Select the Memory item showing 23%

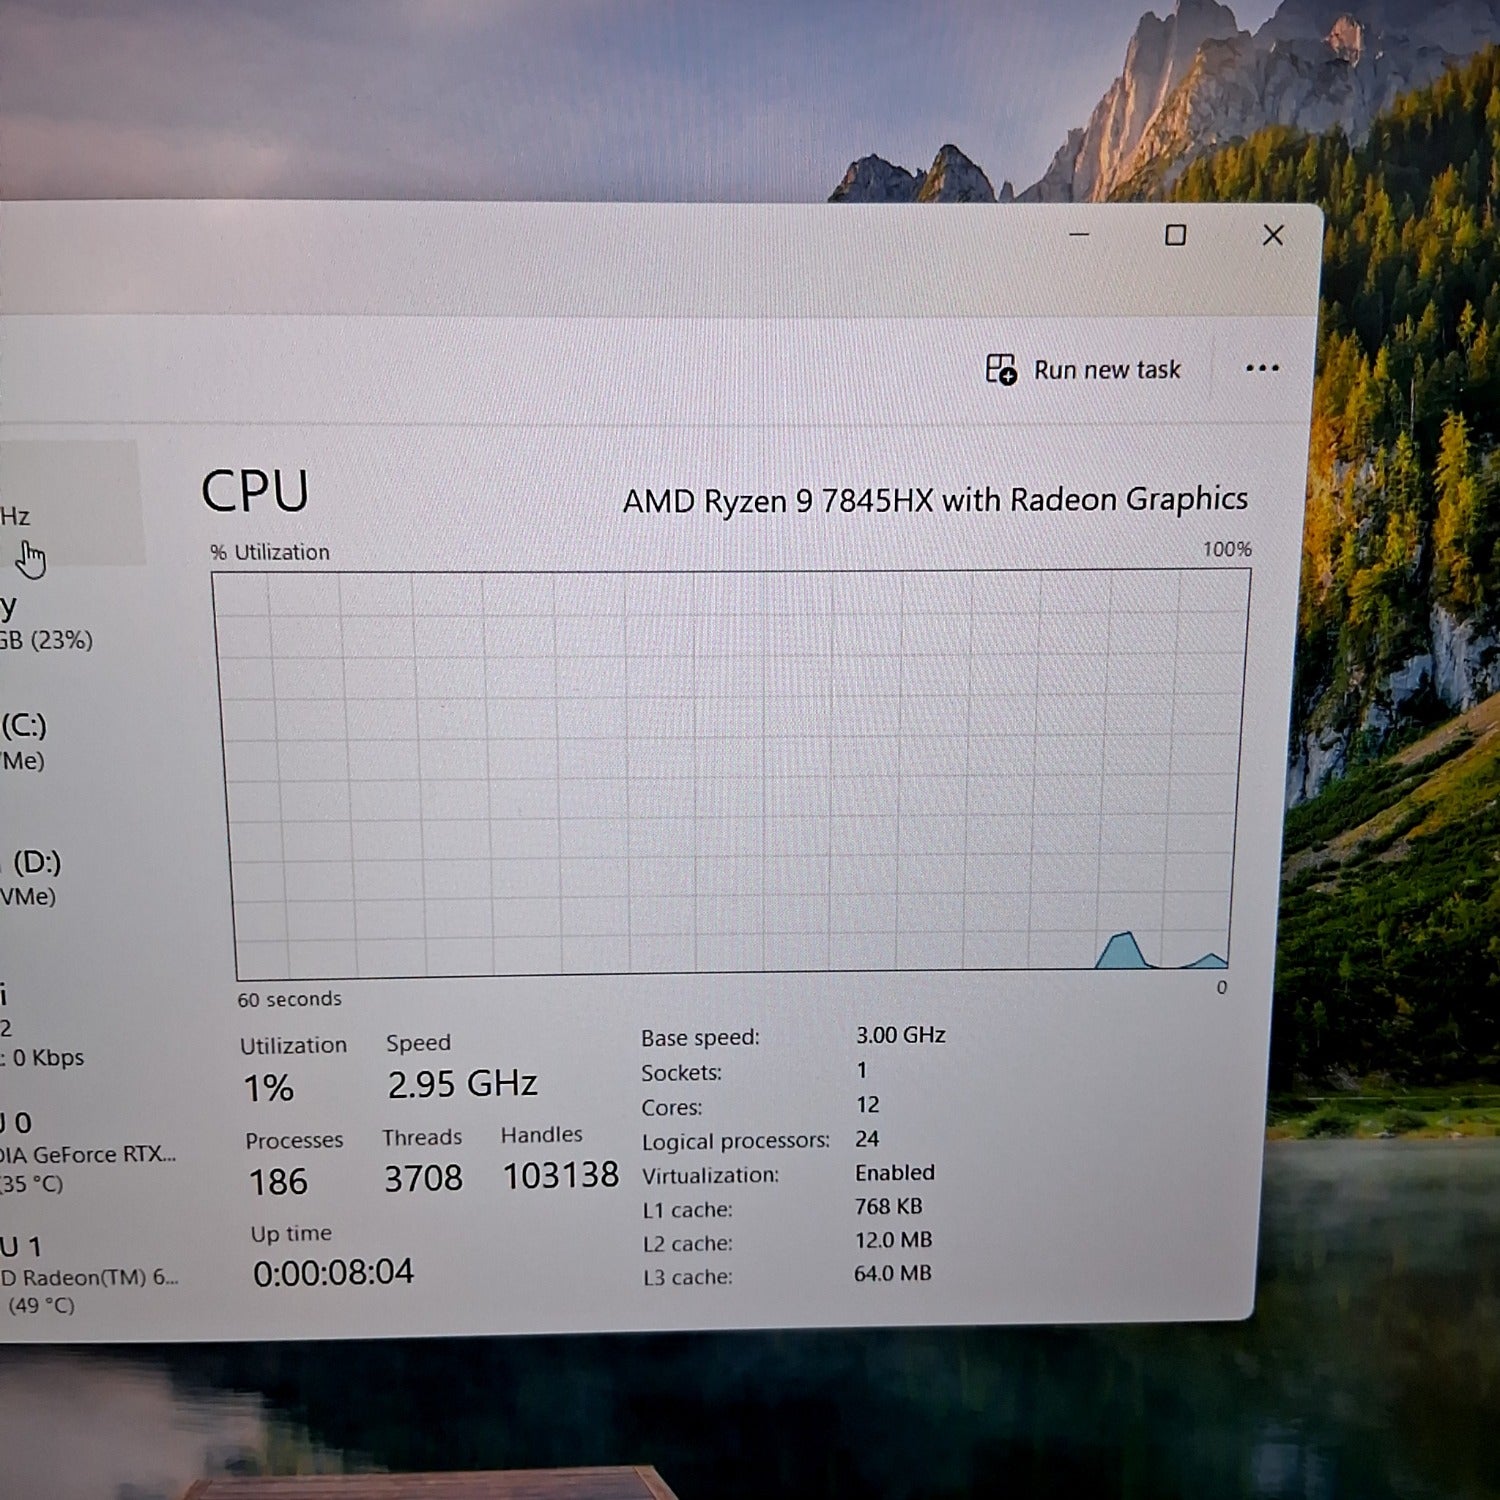coord(45,624)
